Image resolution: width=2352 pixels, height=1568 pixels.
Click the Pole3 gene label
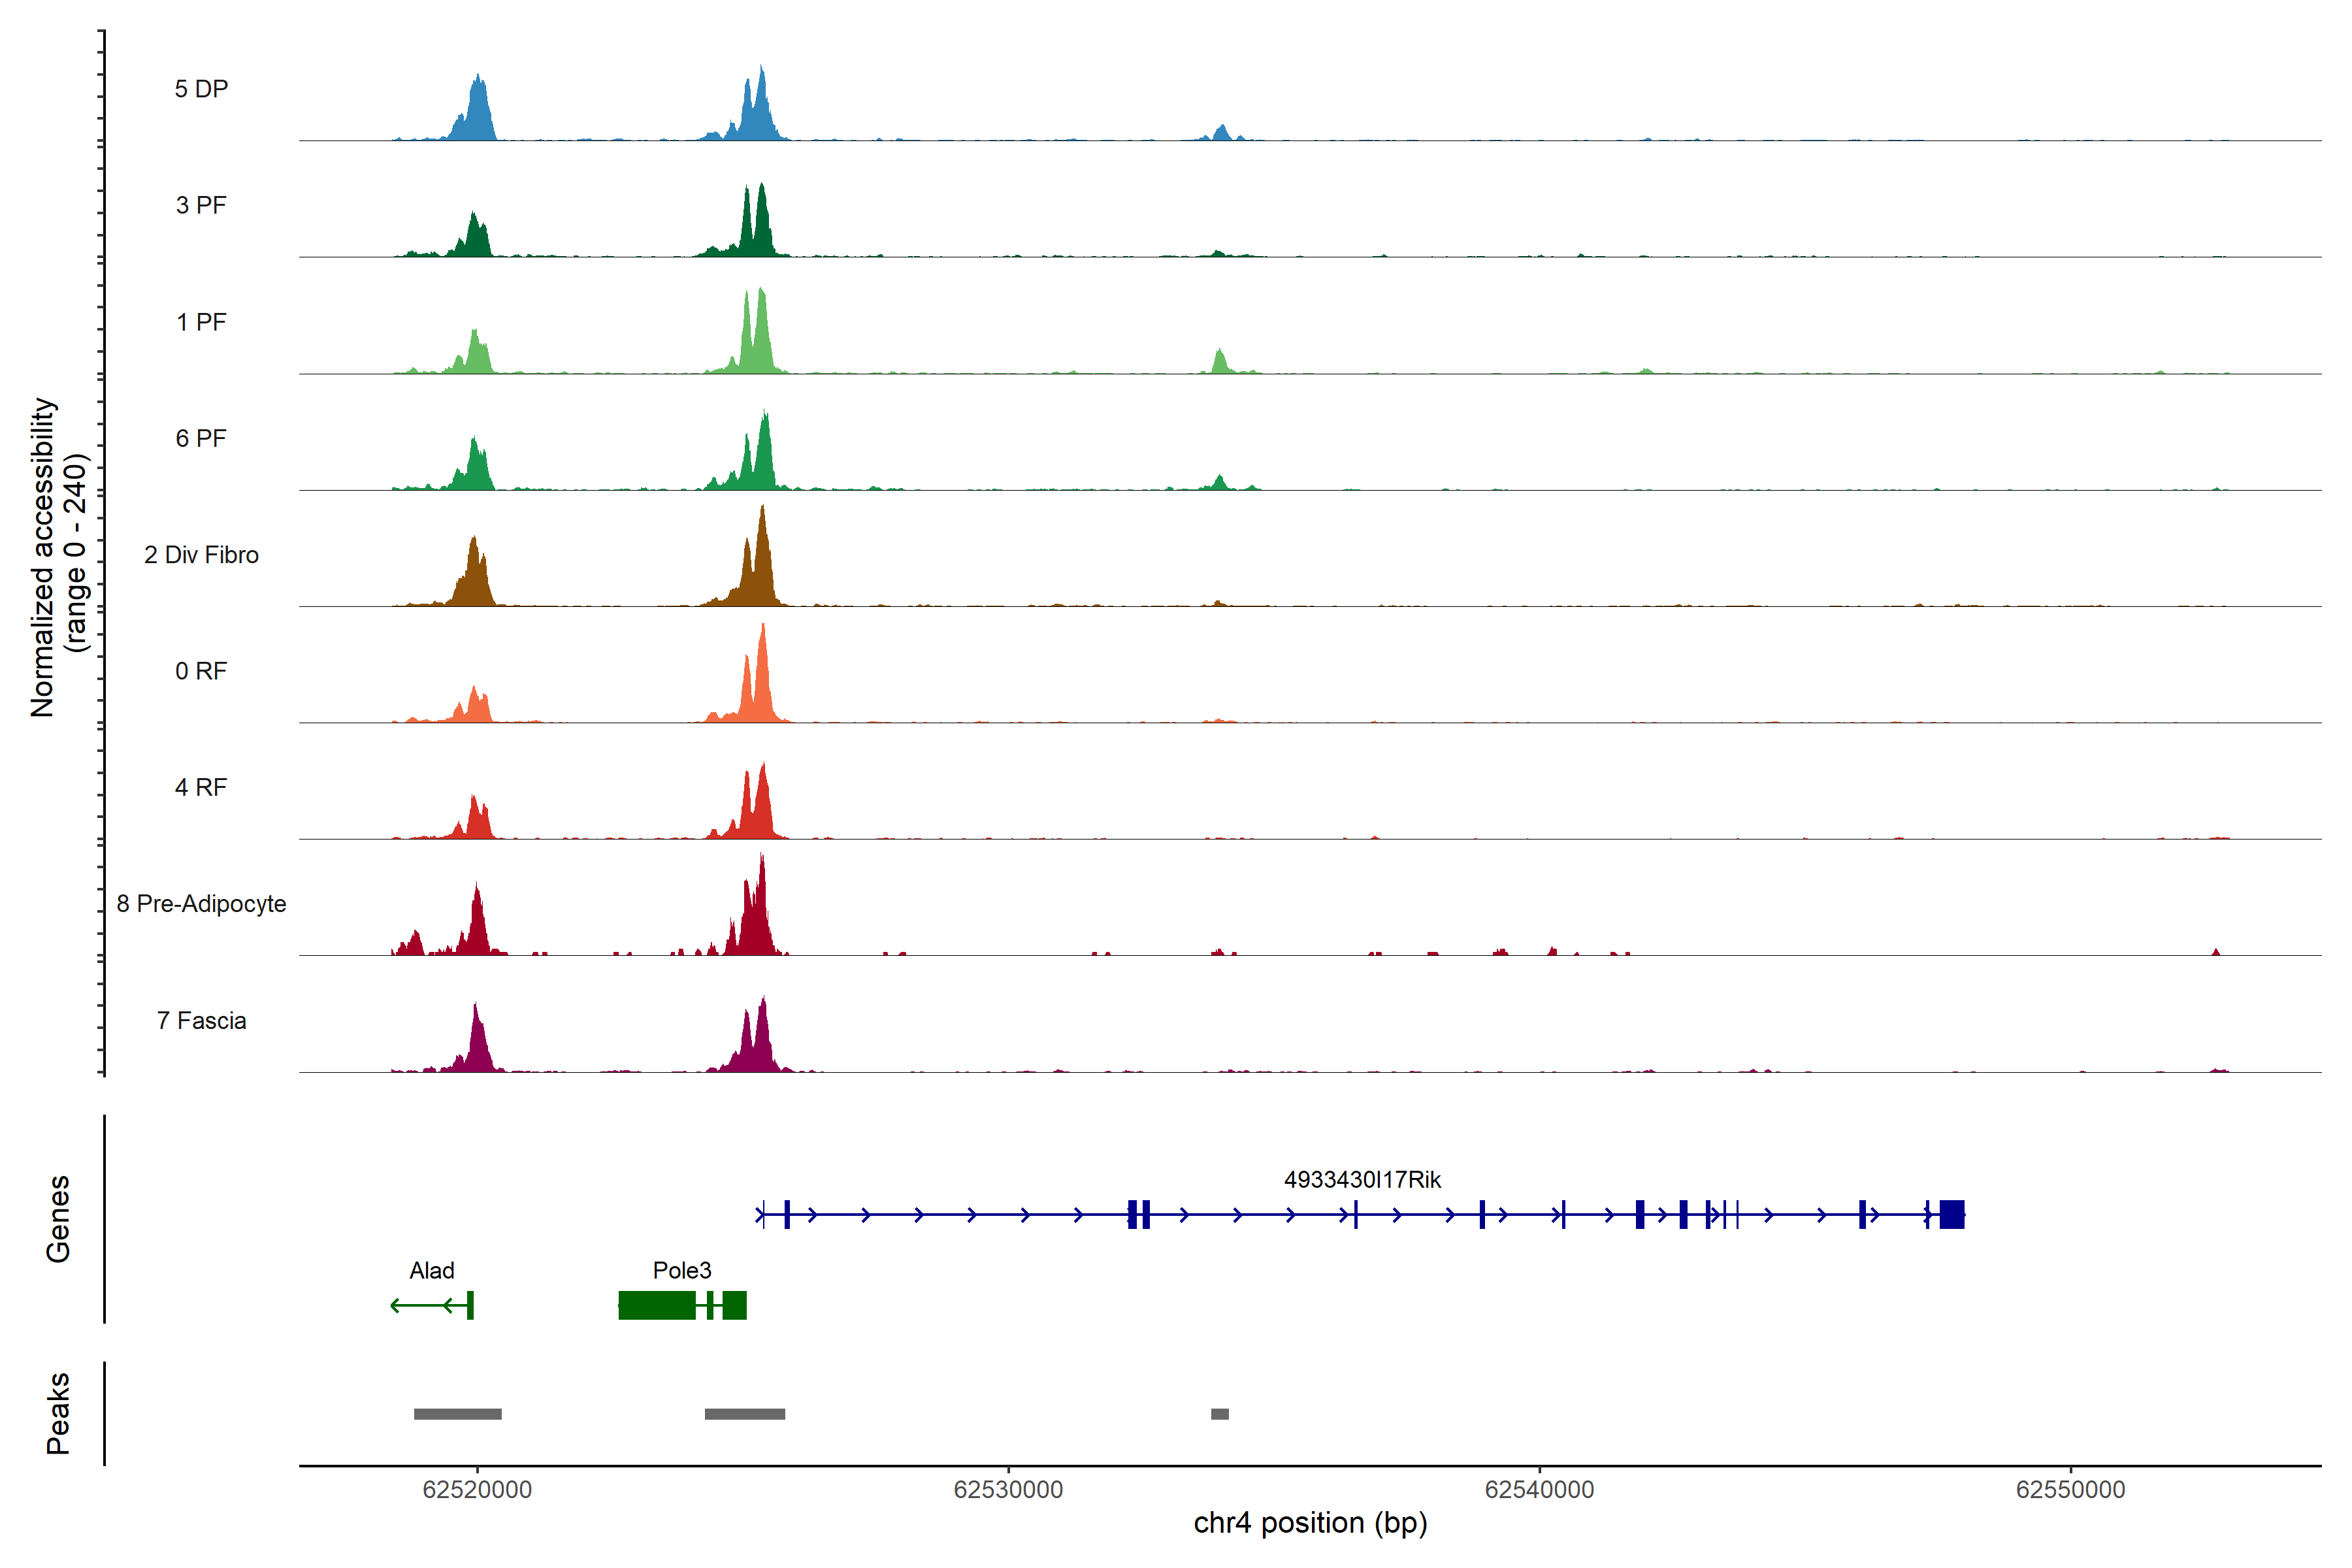click(x=682, y=1271)
